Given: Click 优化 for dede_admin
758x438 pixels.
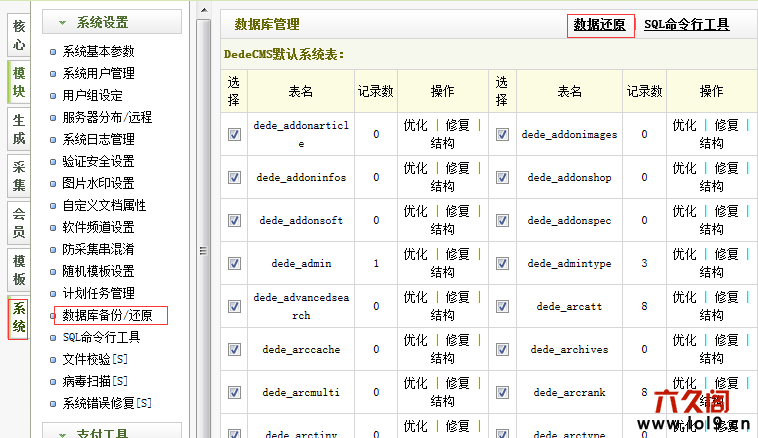Looking at the screenshot, I should click(x=416, y=255).
